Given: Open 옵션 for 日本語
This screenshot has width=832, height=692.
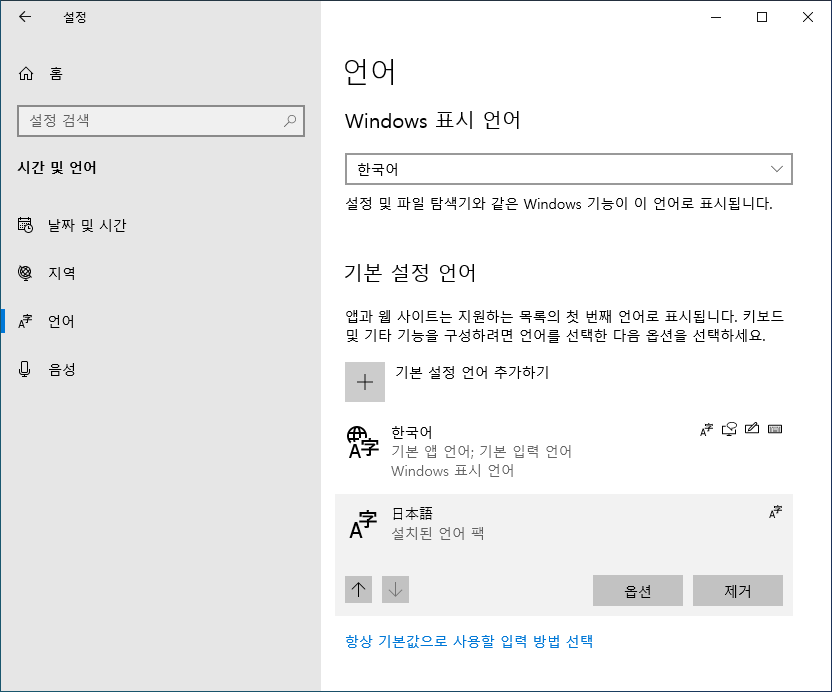Looking at the screenshot, I should [x=638, y=590].
